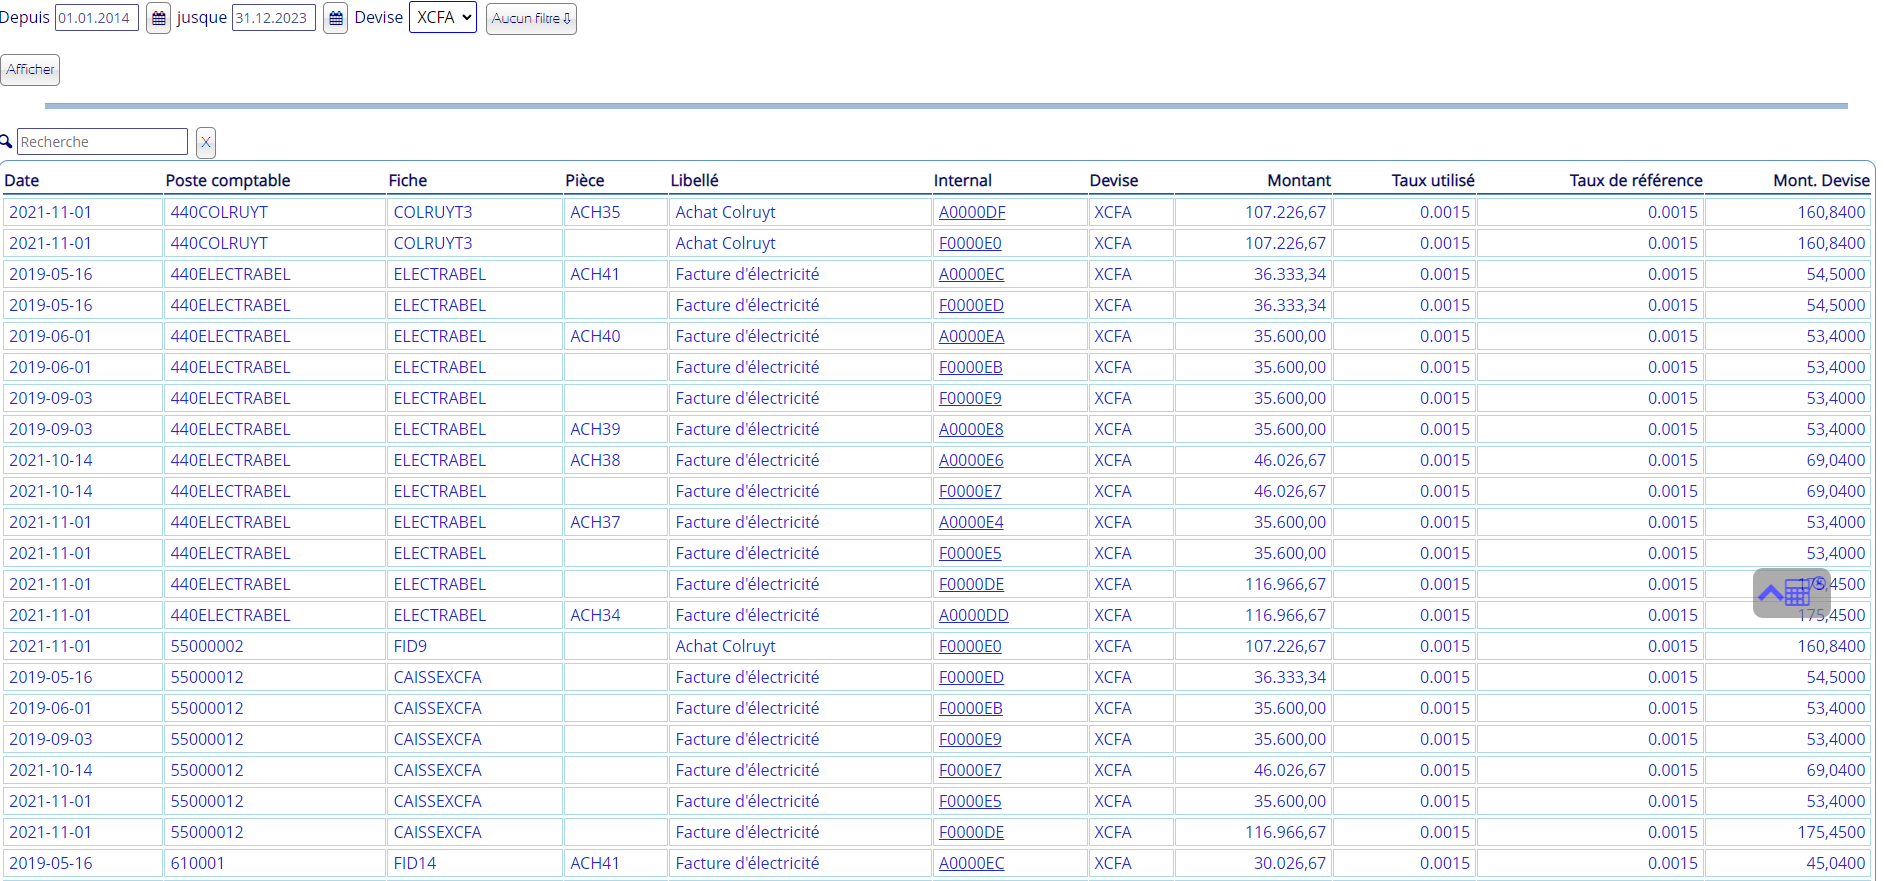Screen dimensions: 1884x881
Task: Select the ACH37 pièce cell
Action: click(x=615, y=522)
